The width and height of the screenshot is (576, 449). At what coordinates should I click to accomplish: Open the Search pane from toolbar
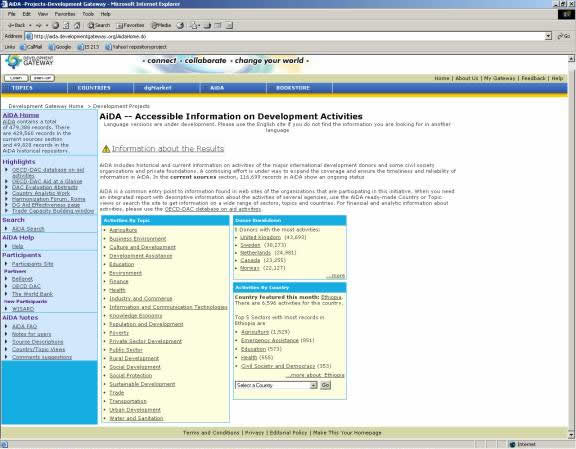(99, 25)
